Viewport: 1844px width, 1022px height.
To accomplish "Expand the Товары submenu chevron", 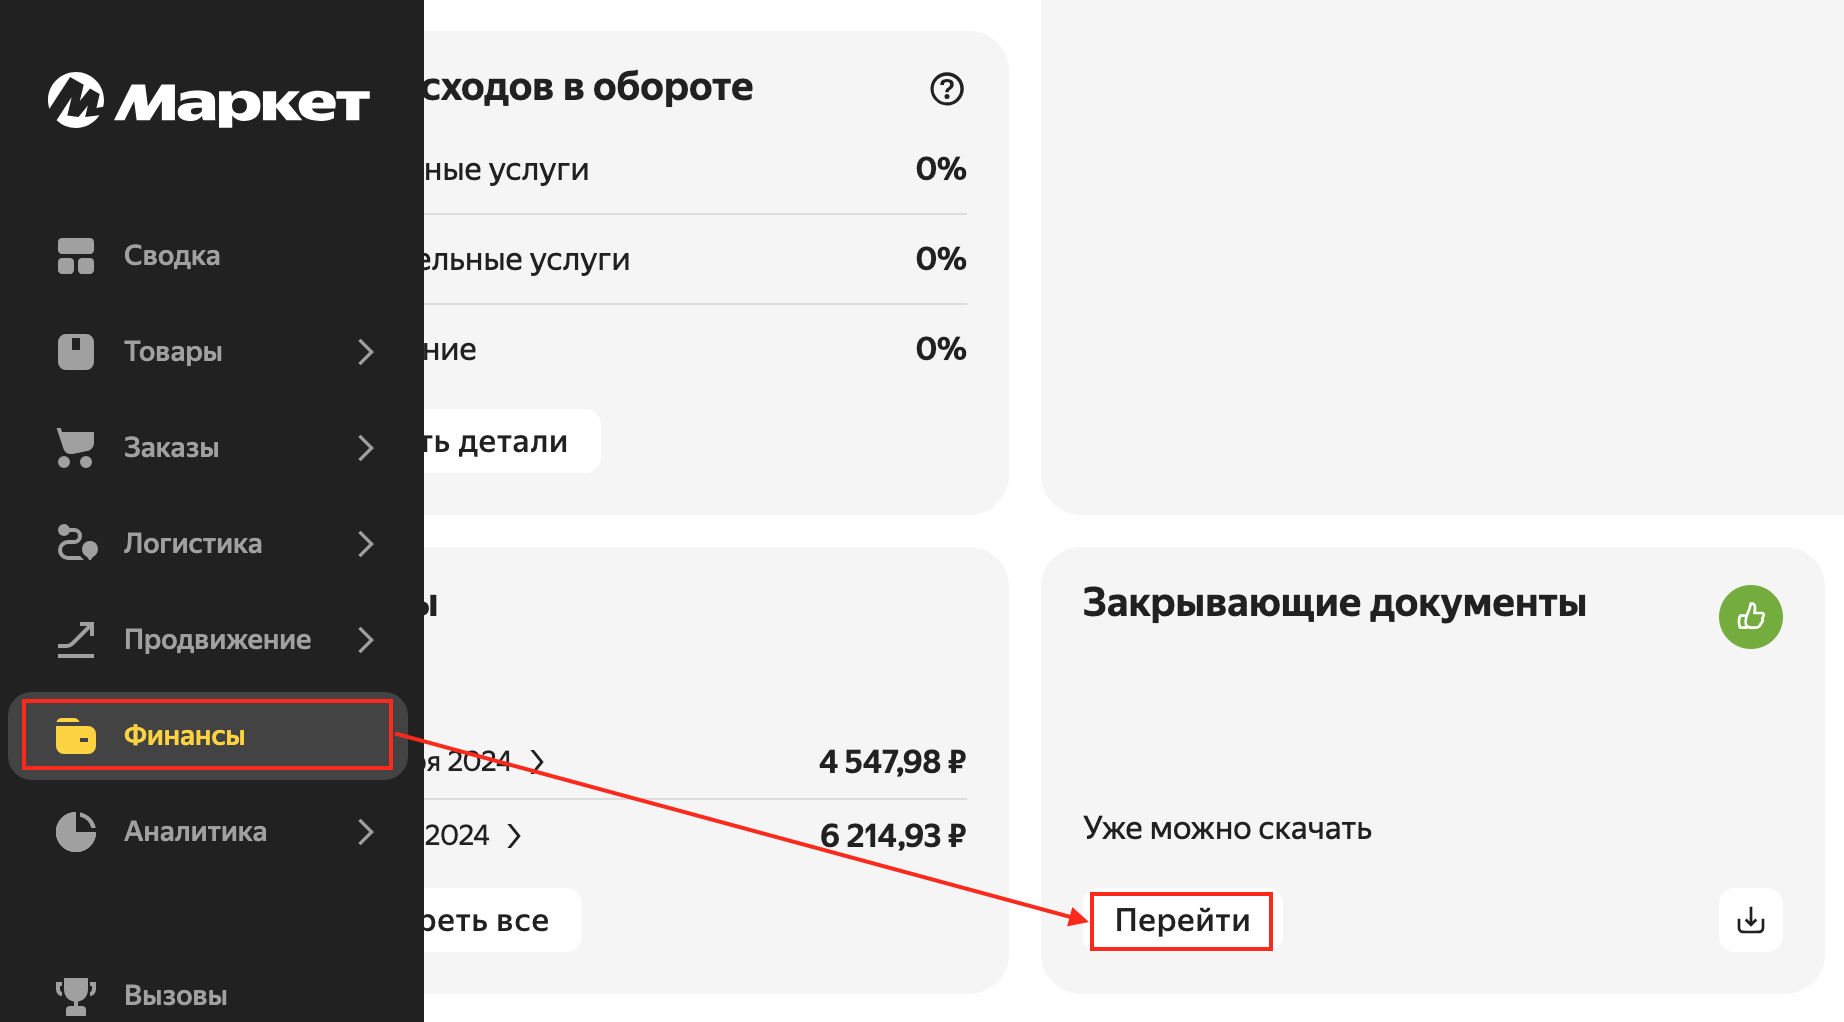I will [366, 352].
